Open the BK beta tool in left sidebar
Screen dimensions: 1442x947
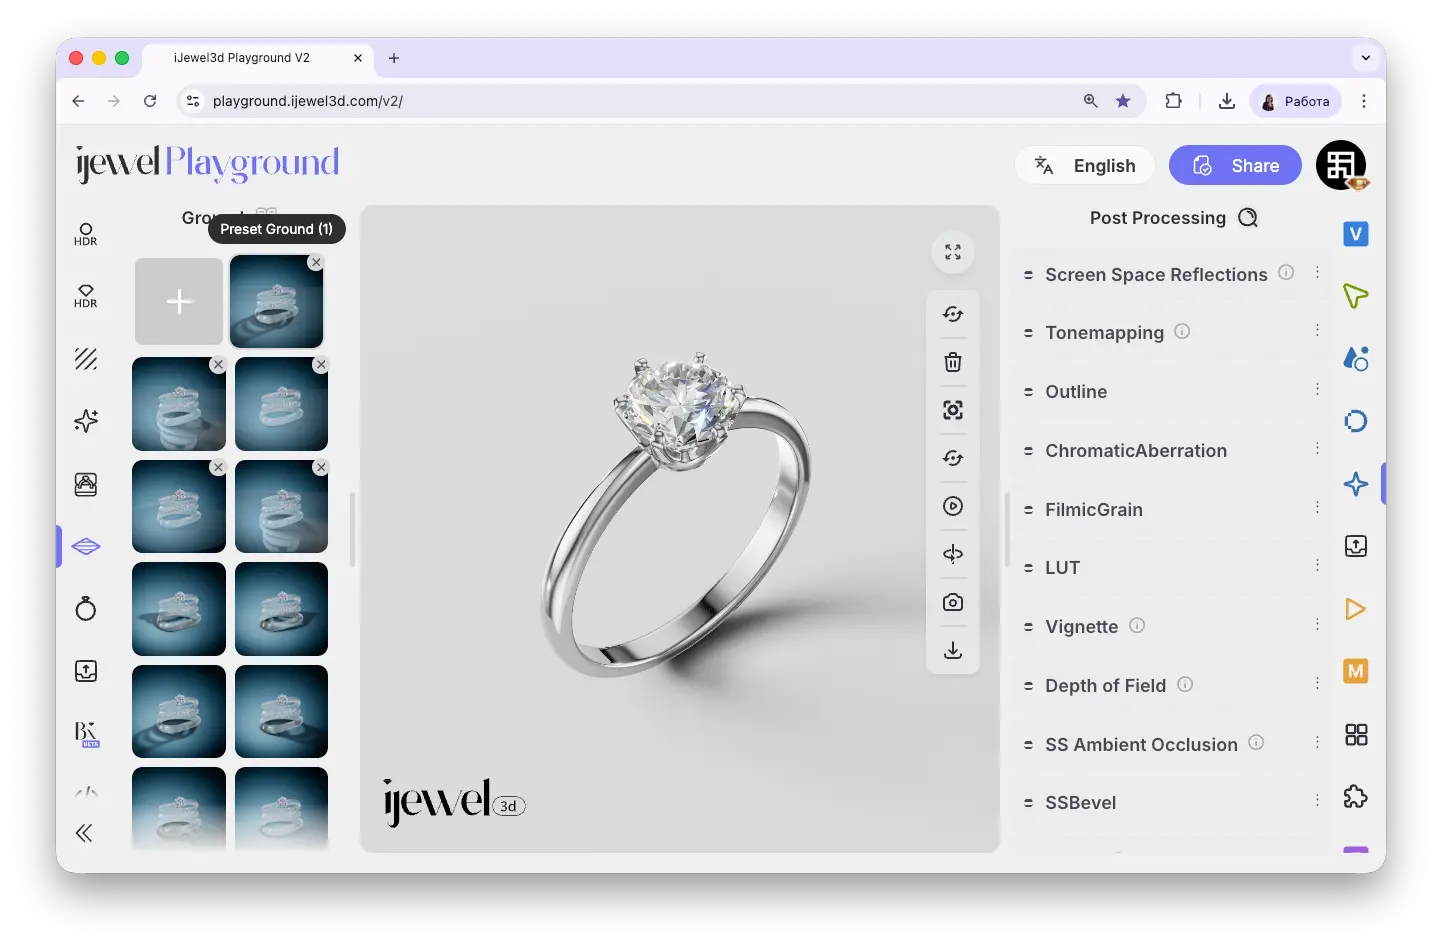pyautogui.click(x=86, y=734)
